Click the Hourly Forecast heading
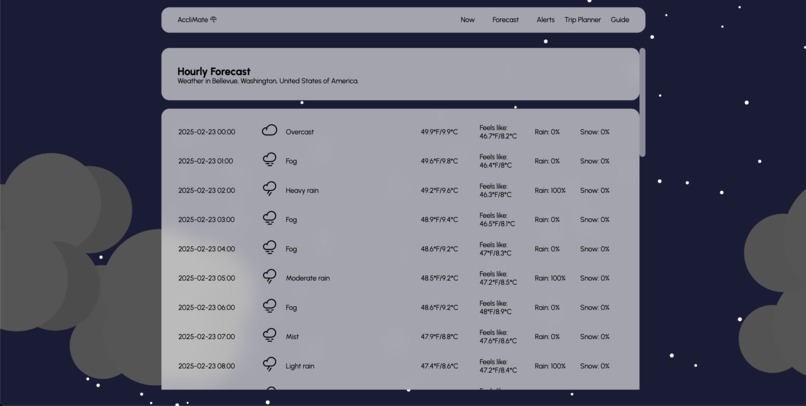This screenshot has width=806, height=406. 214,71
